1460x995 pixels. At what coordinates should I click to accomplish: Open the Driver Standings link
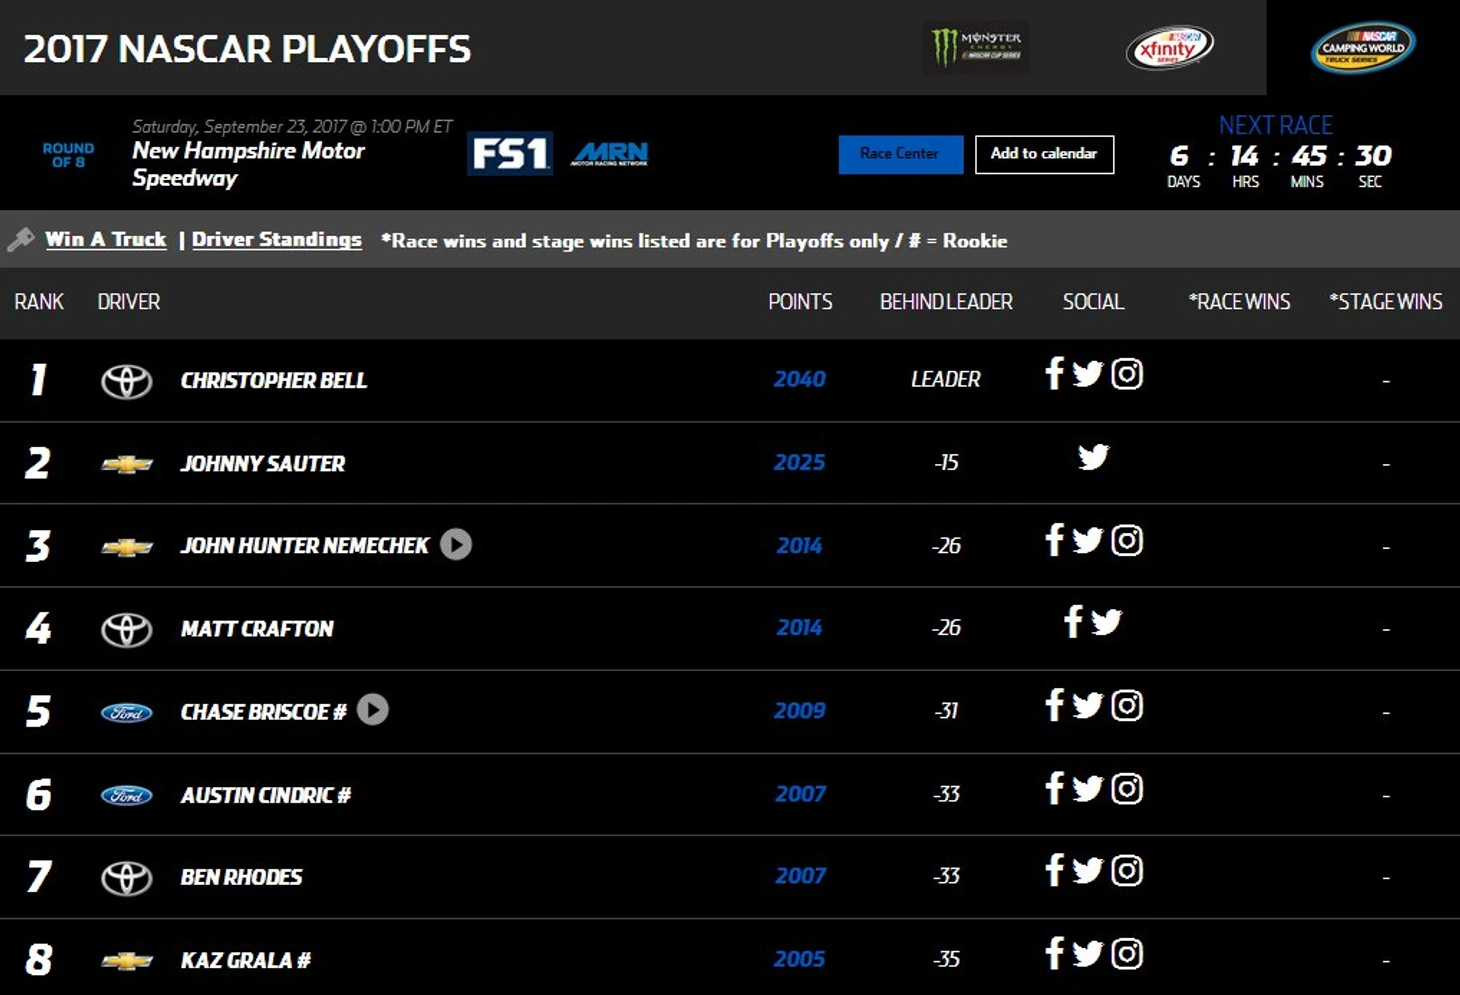(x=277, y=239)
